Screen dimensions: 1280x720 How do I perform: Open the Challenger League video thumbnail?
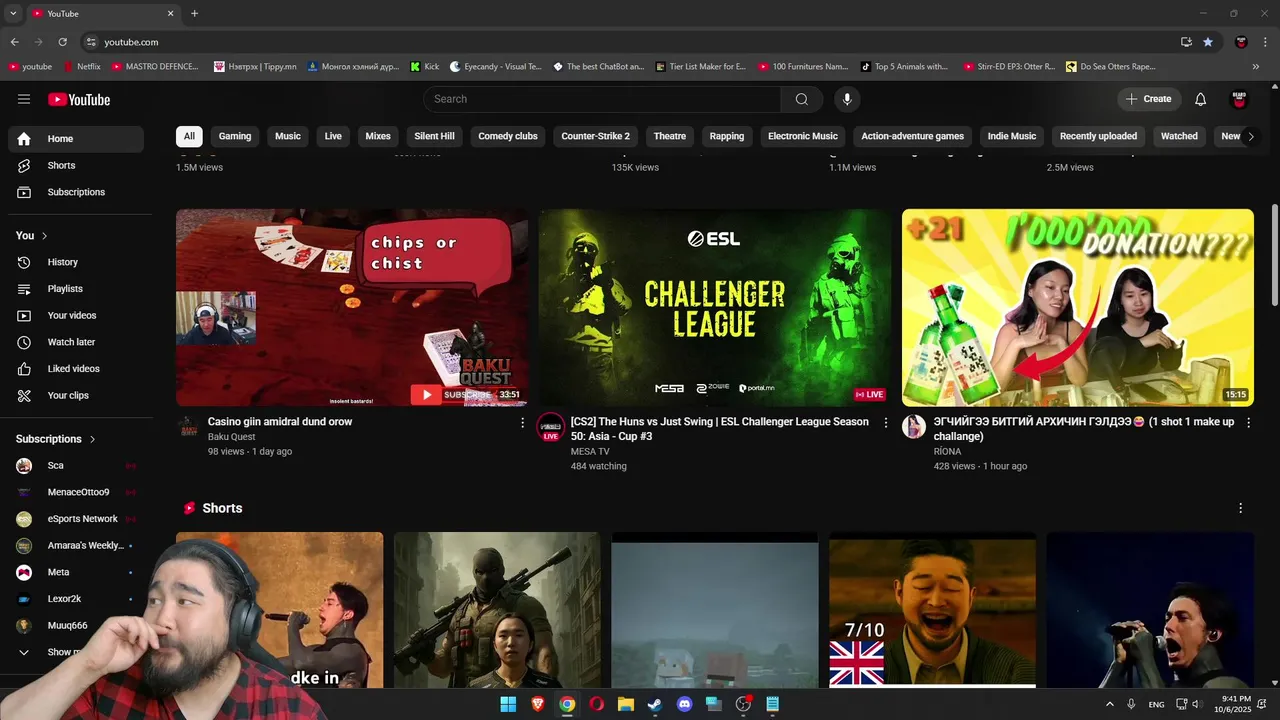(715, 307)
